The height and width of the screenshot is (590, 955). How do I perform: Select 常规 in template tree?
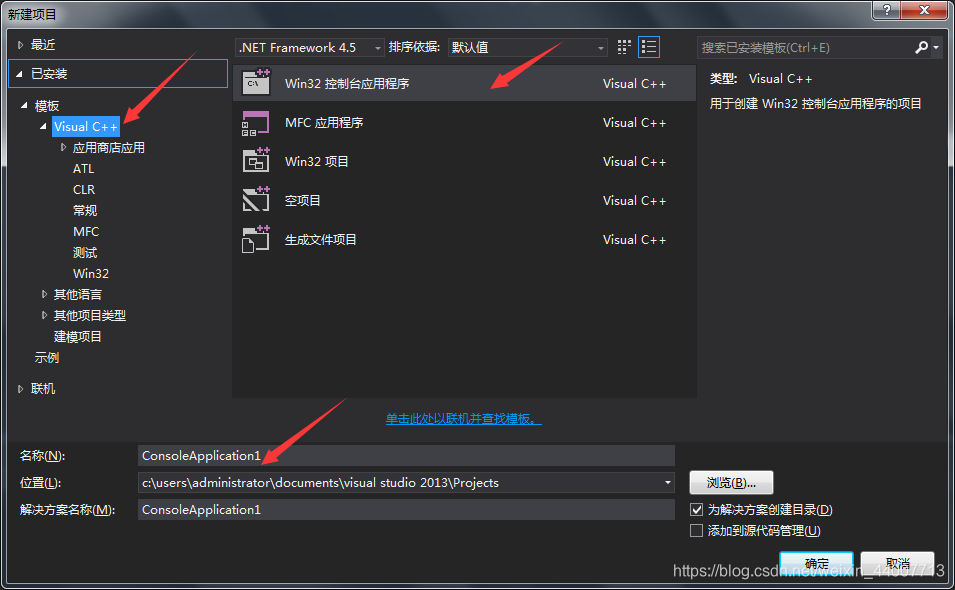(85, 211)
